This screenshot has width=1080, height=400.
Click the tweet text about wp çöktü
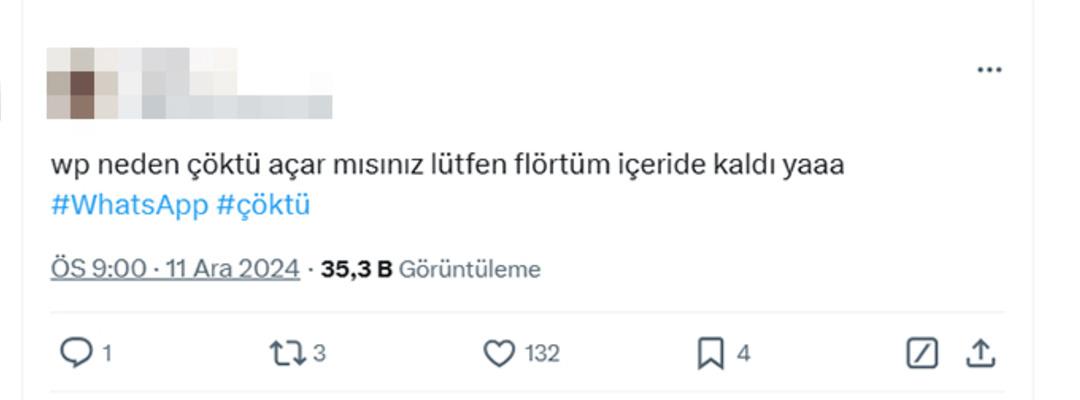(x=448, y=165)
